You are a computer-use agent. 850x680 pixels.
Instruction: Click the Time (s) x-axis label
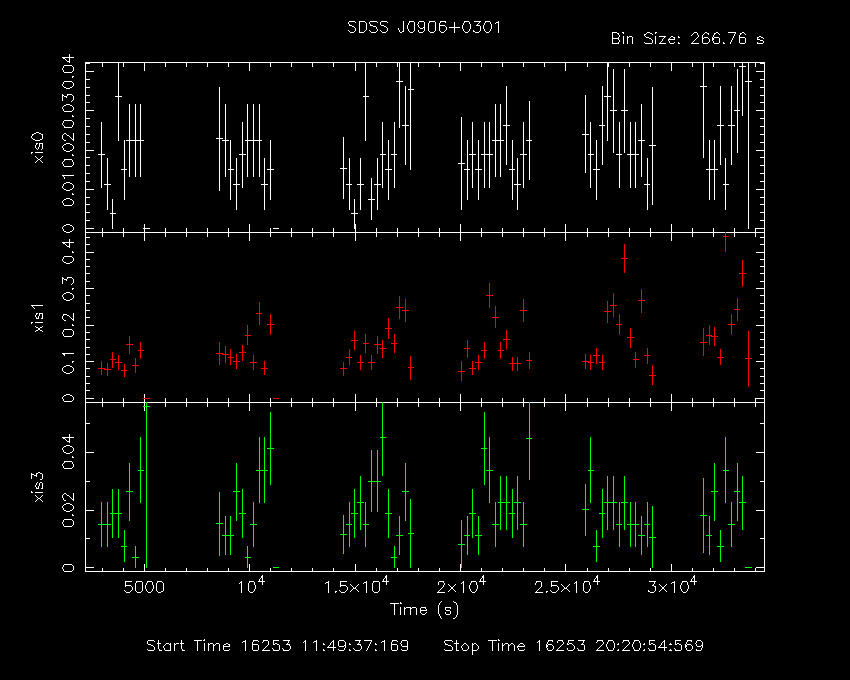click(x=424, y=610)
